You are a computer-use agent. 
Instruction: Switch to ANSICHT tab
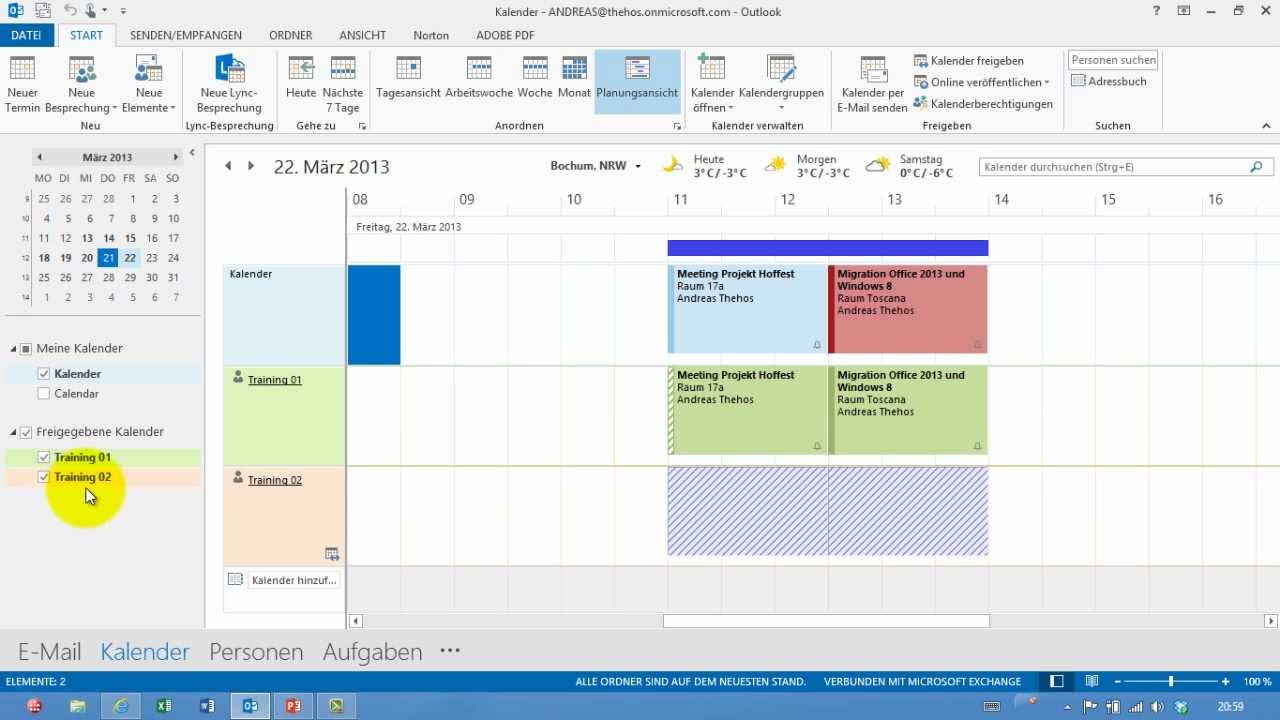[x=363, y=35]
